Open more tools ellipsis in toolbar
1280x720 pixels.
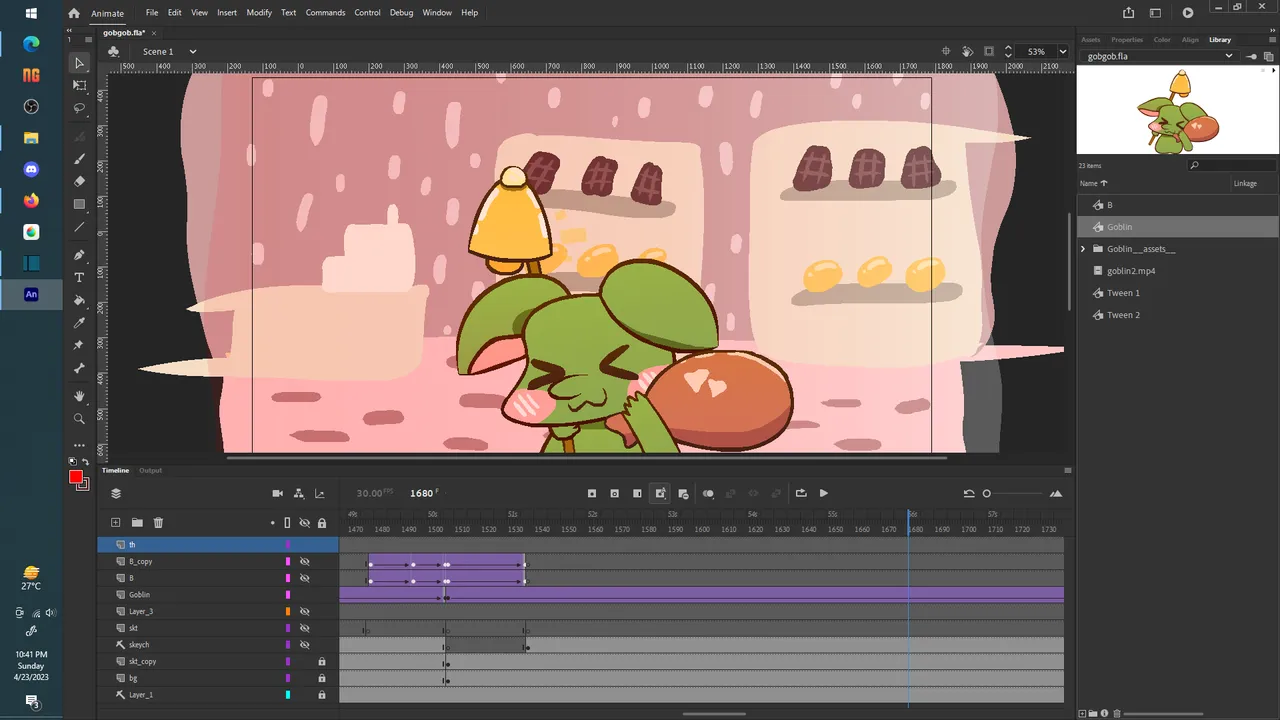[80, 445]
